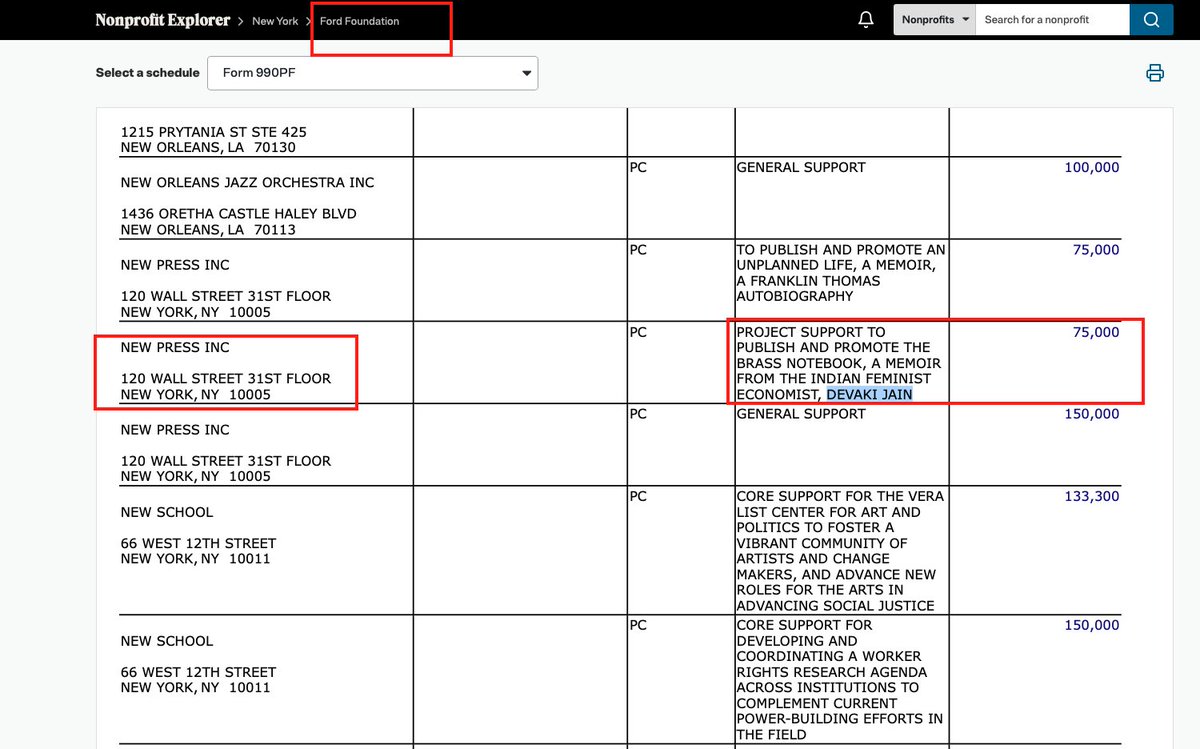
Task: Click the 100,000 grant amount
Action: [1092, 168]
